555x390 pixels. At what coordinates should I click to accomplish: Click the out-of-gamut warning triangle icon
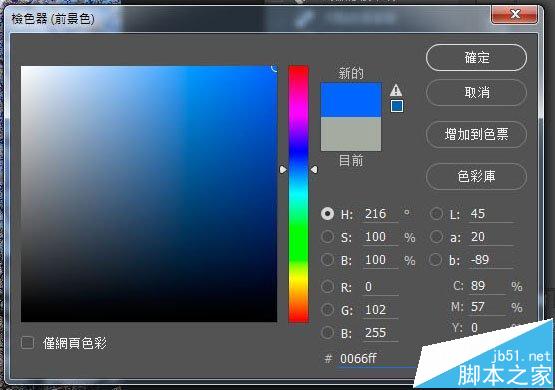tap(396, 90)
